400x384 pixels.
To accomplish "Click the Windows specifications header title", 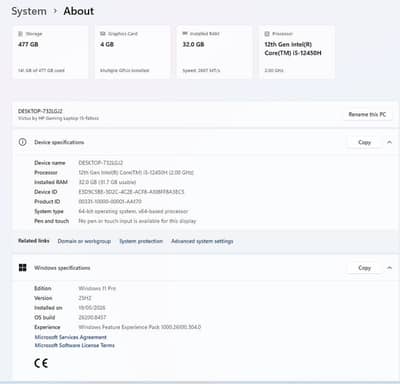I will 62,268.
